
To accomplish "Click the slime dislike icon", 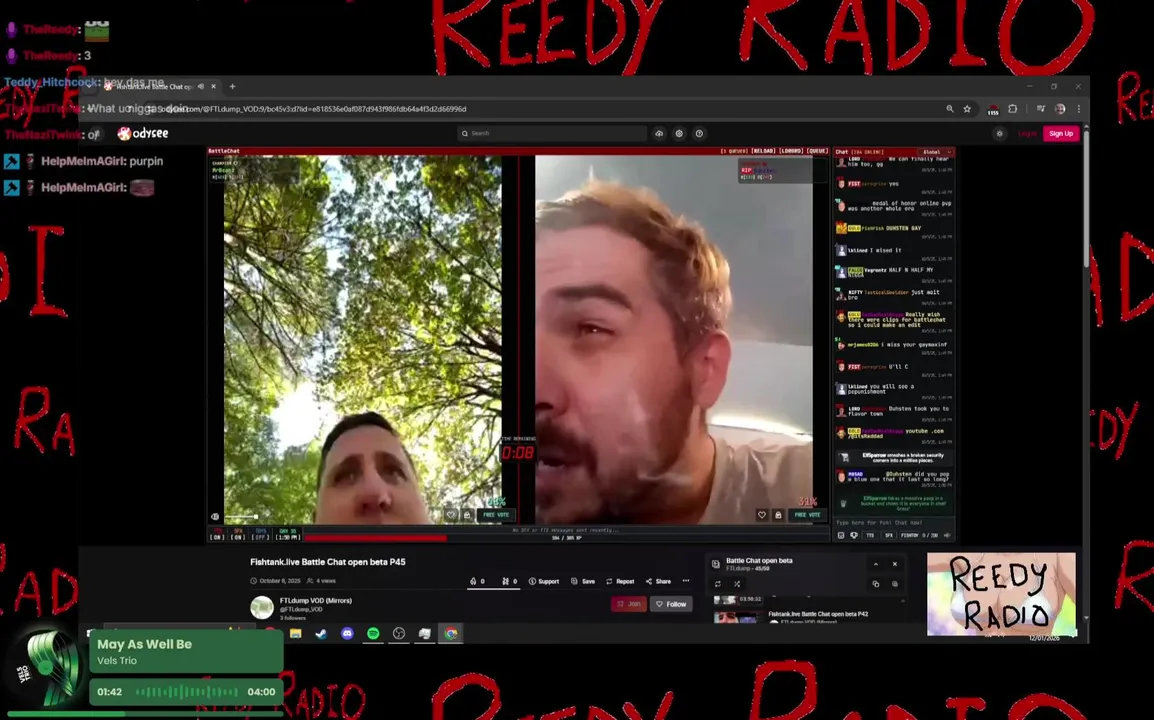I will (506, 581).
